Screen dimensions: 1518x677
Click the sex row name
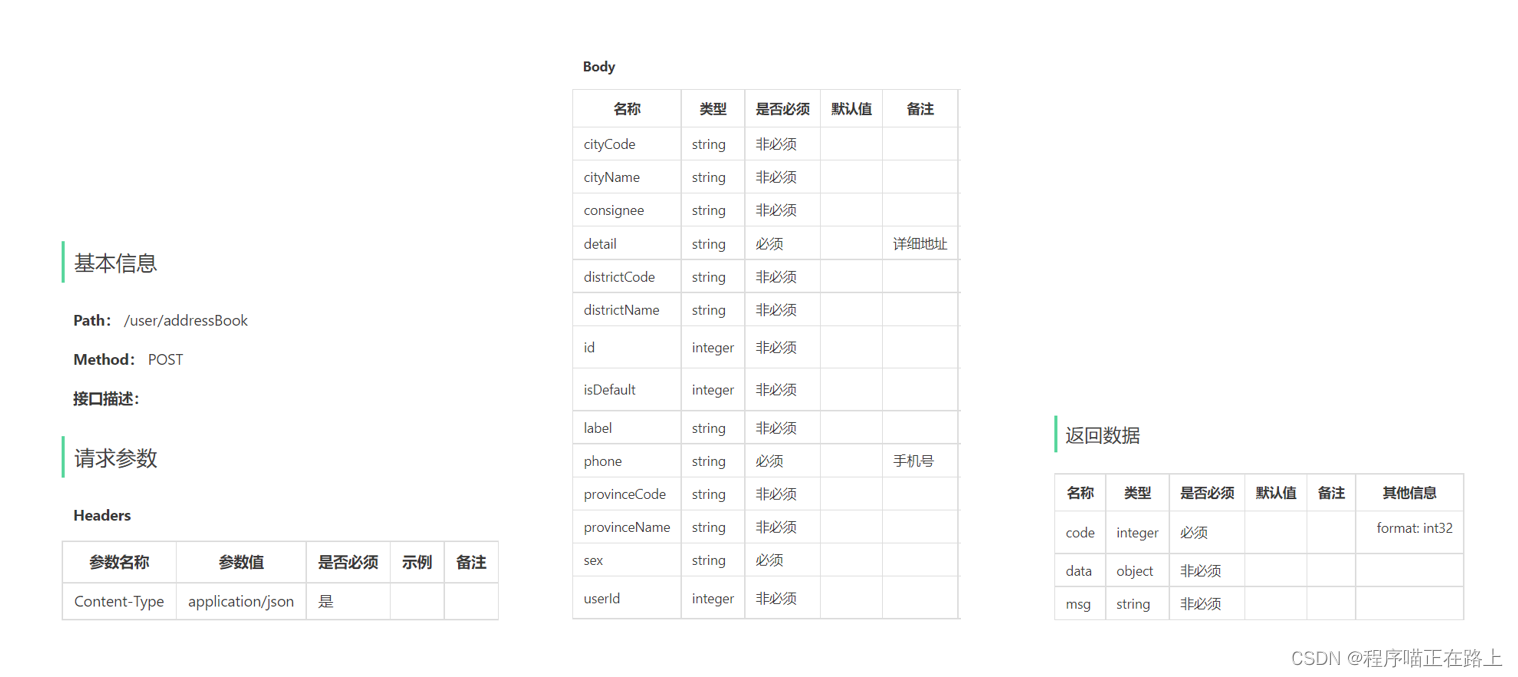coord(593,561)
